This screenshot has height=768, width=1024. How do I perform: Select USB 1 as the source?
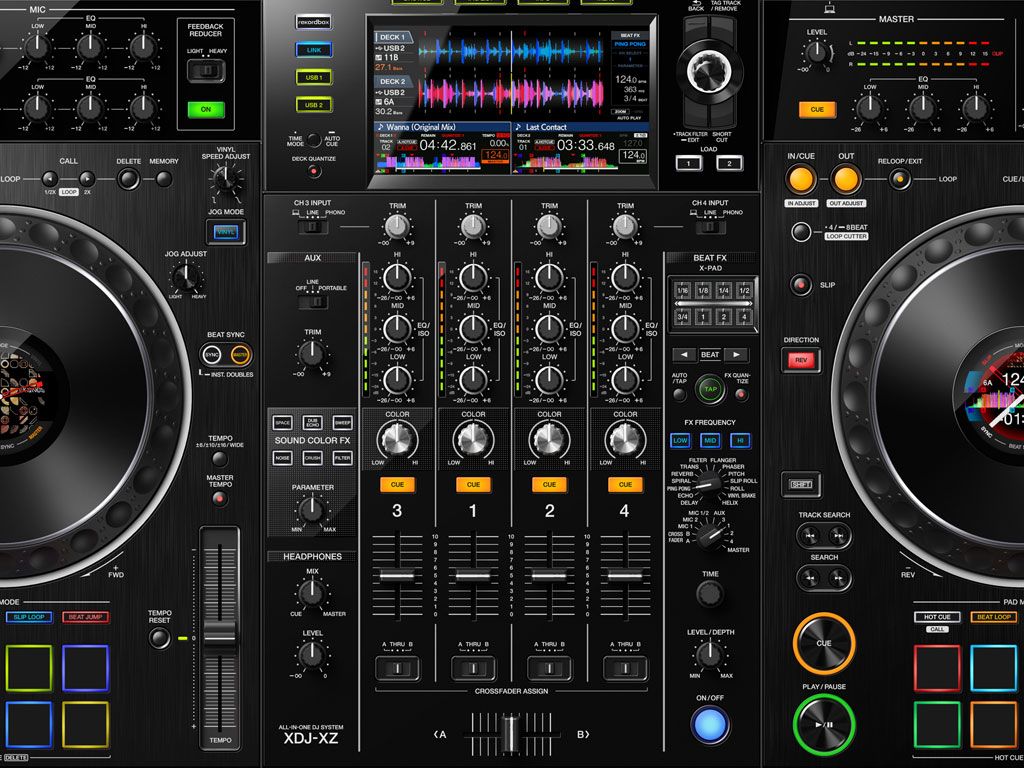click(311, 76)
